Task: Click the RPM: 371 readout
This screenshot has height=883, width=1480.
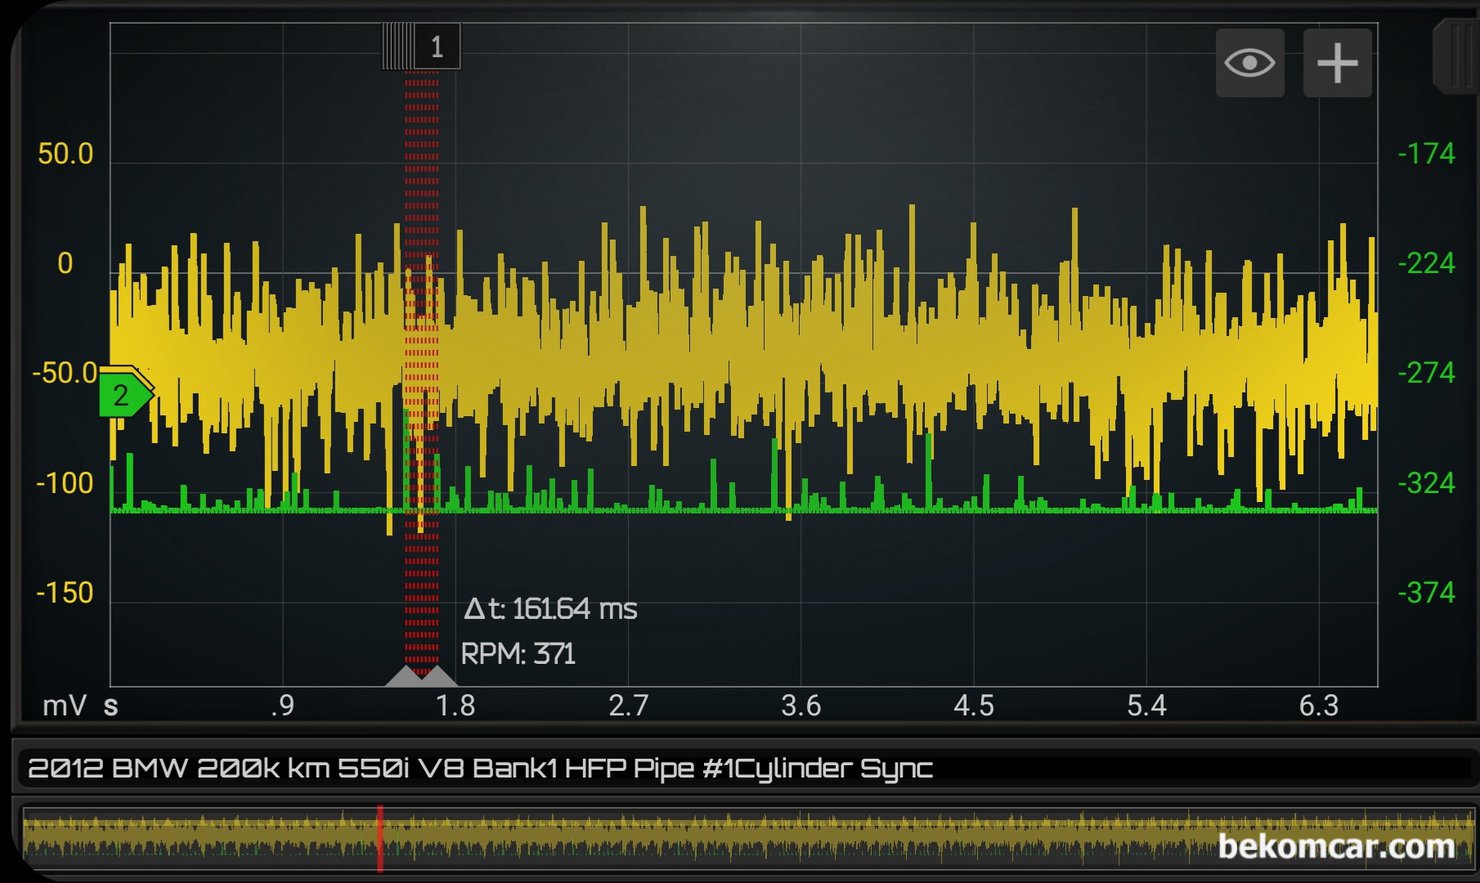Action: pos(518,654)
